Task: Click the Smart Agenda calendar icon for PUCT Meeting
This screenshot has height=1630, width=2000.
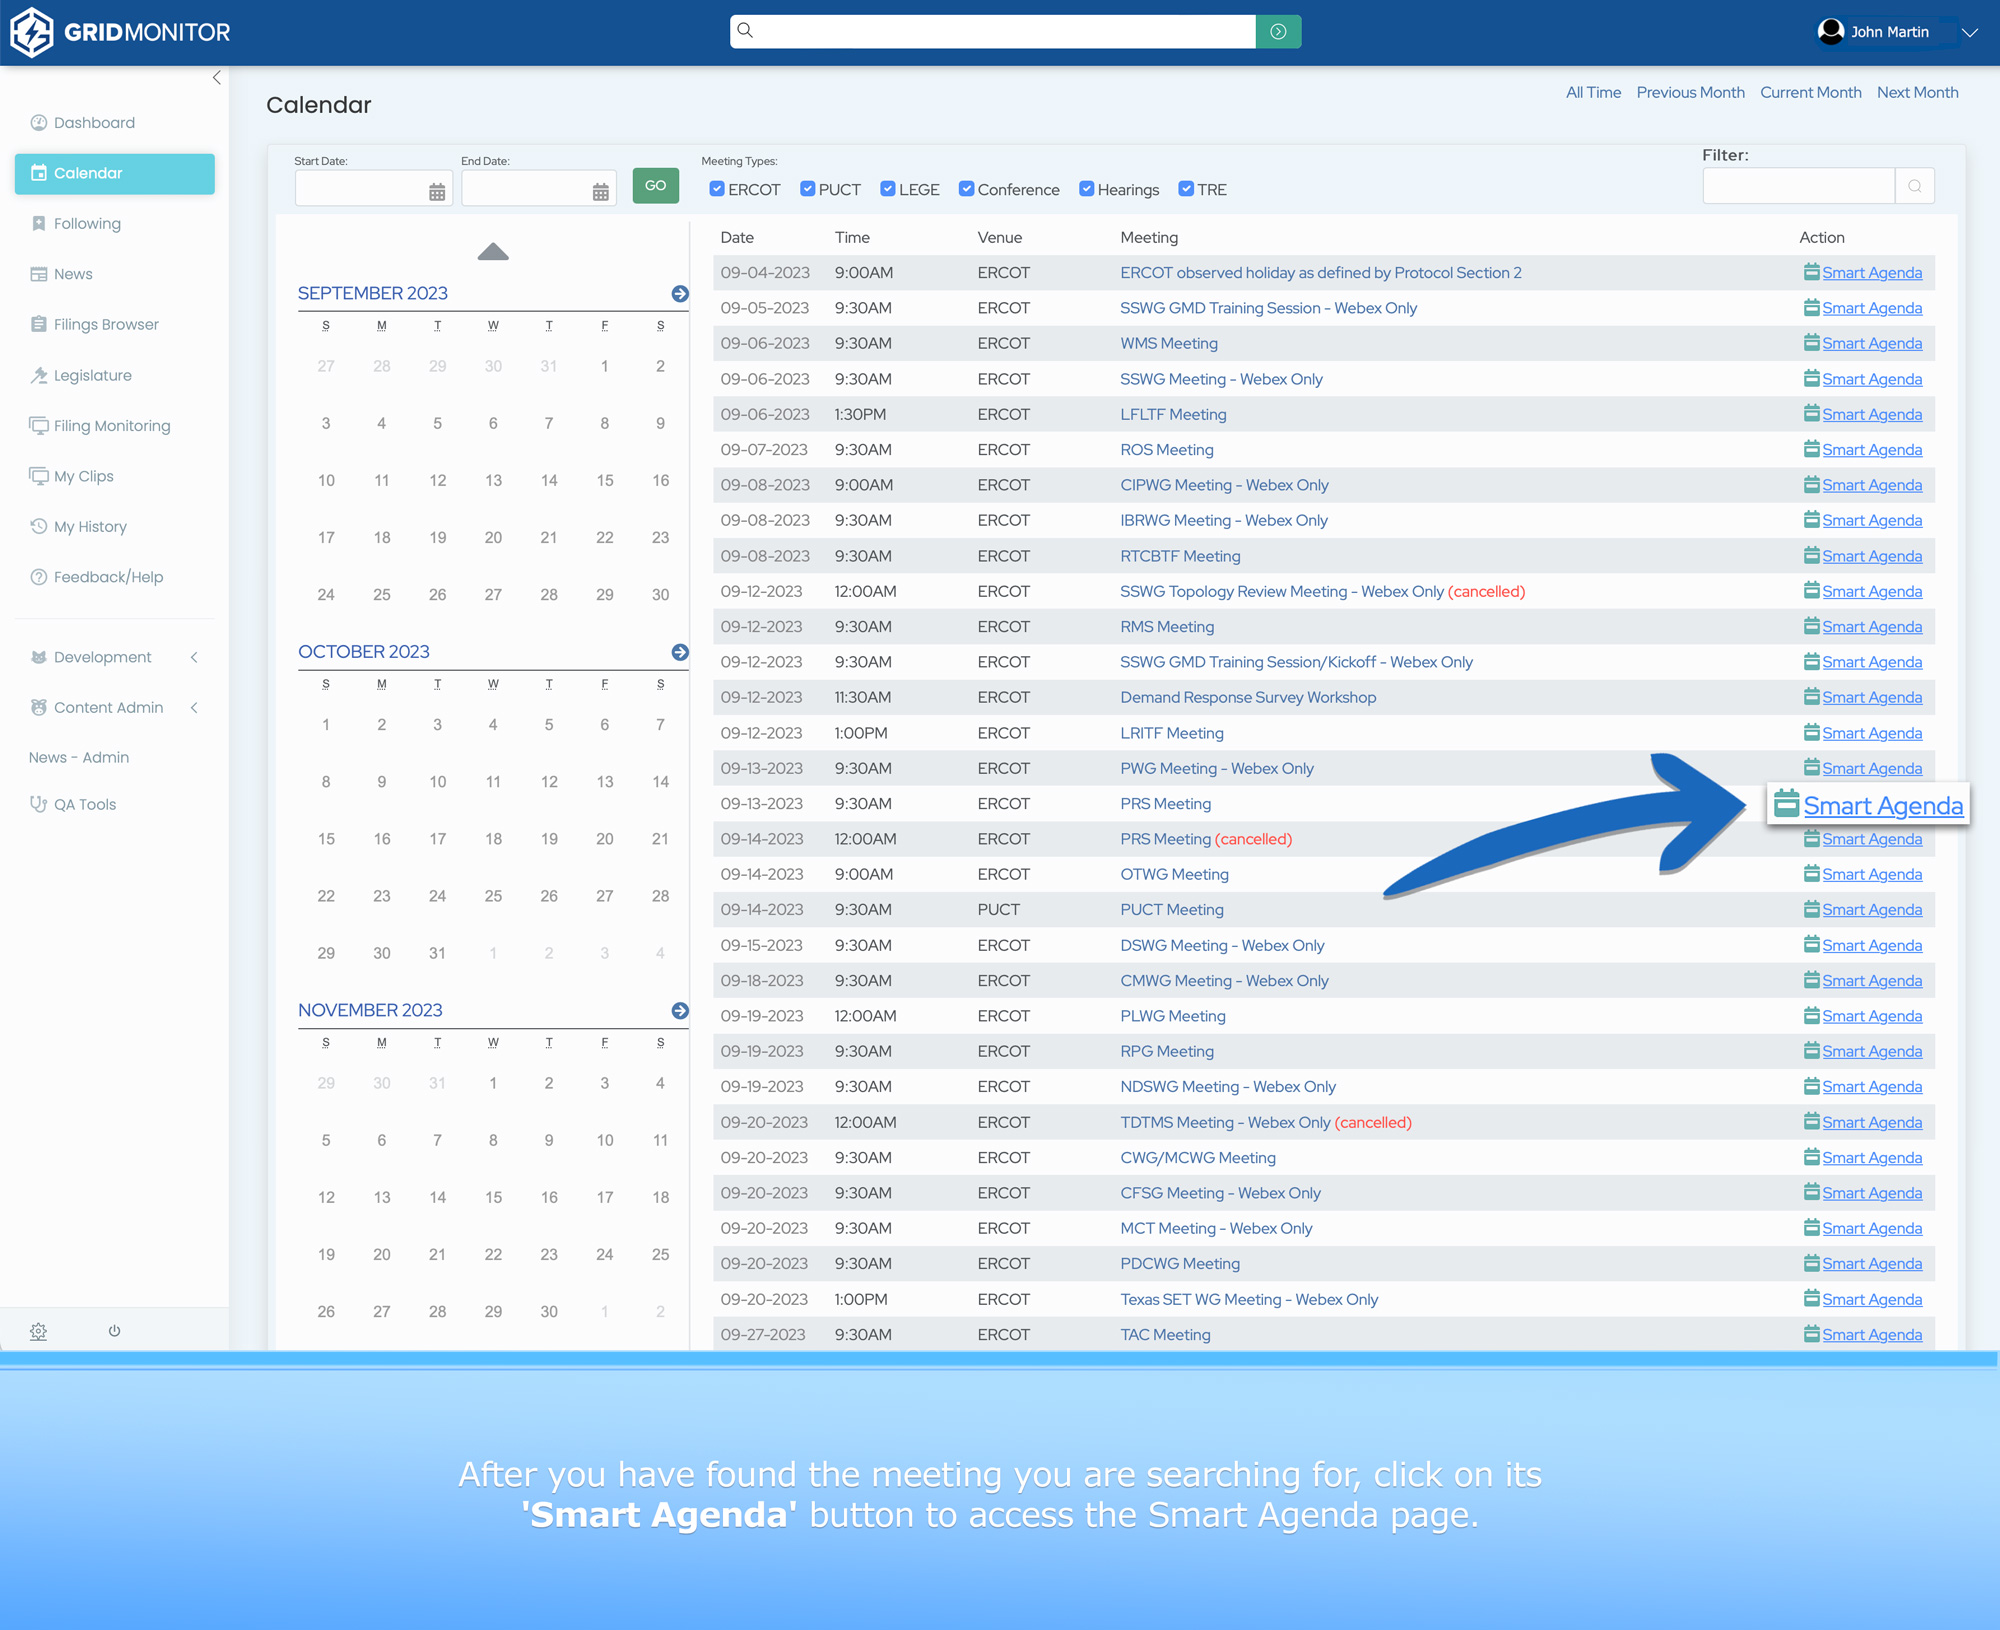Action: tap(1811, 909)
